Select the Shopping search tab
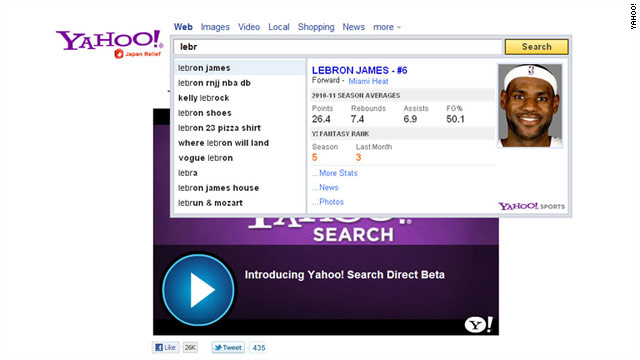This screenshot has width=640, height=360. [x=316, y=27]
